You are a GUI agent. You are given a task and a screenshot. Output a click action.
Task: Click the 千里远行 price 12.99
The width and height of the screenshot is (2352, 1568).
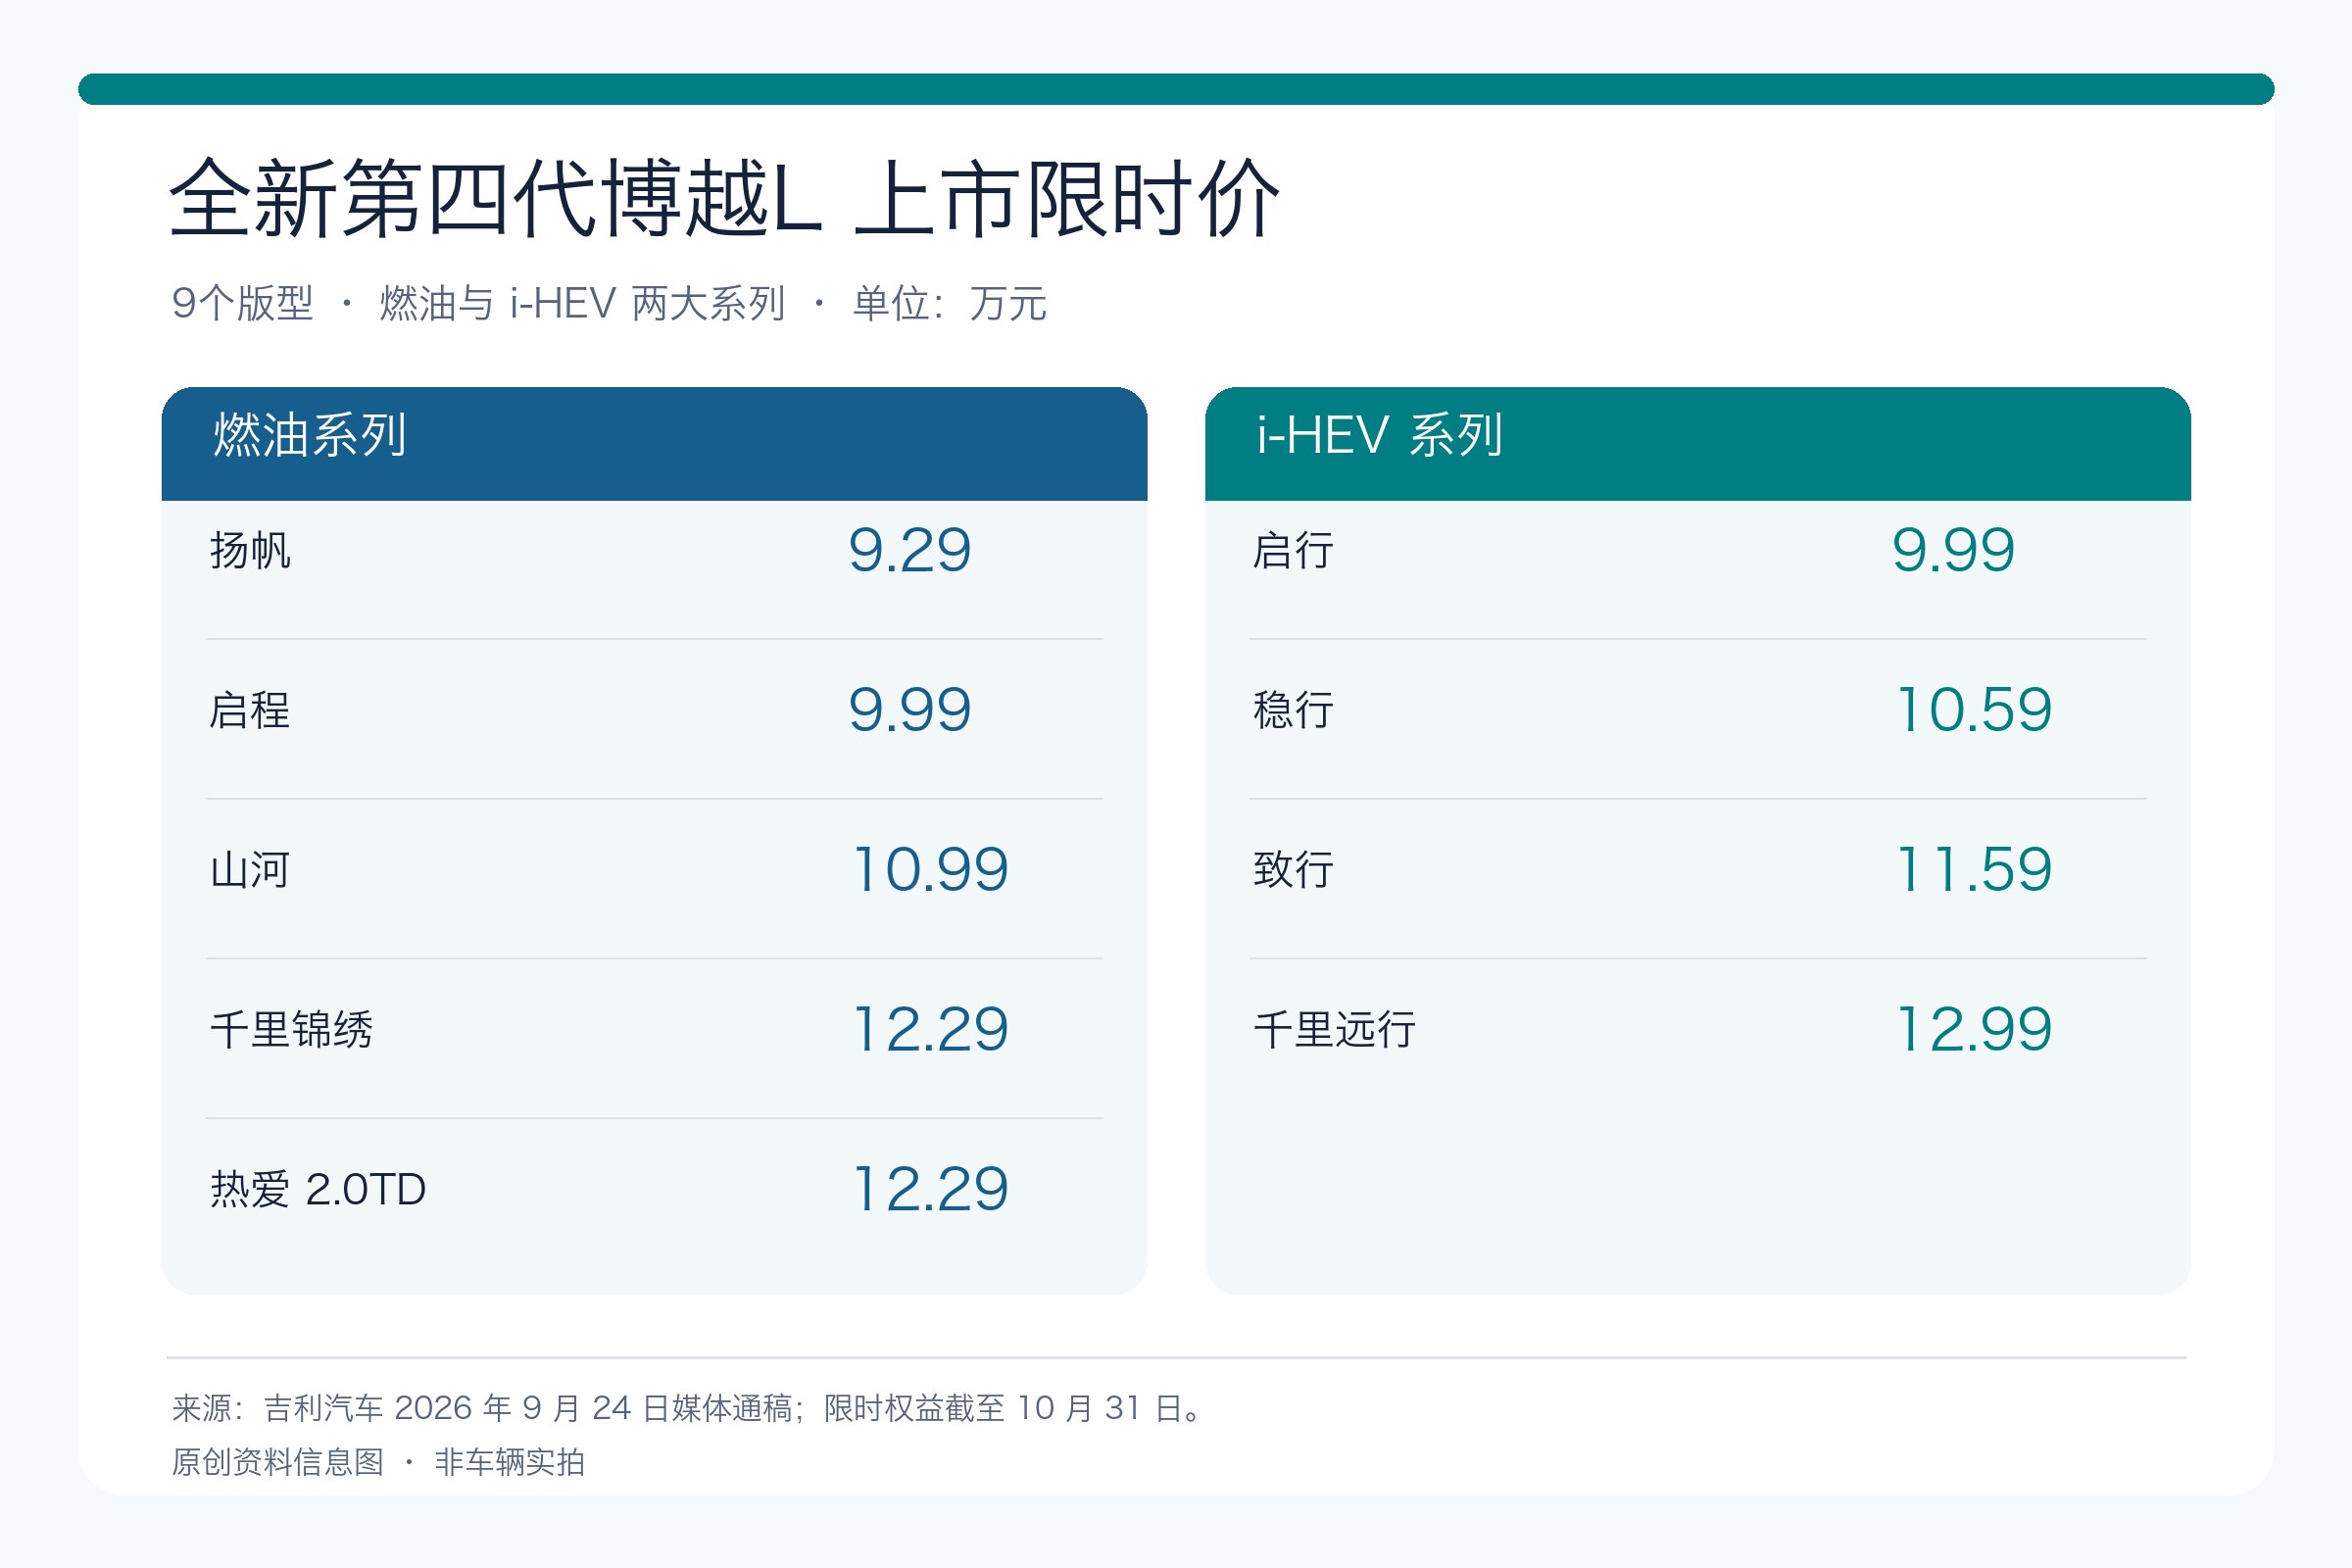1974,1029
